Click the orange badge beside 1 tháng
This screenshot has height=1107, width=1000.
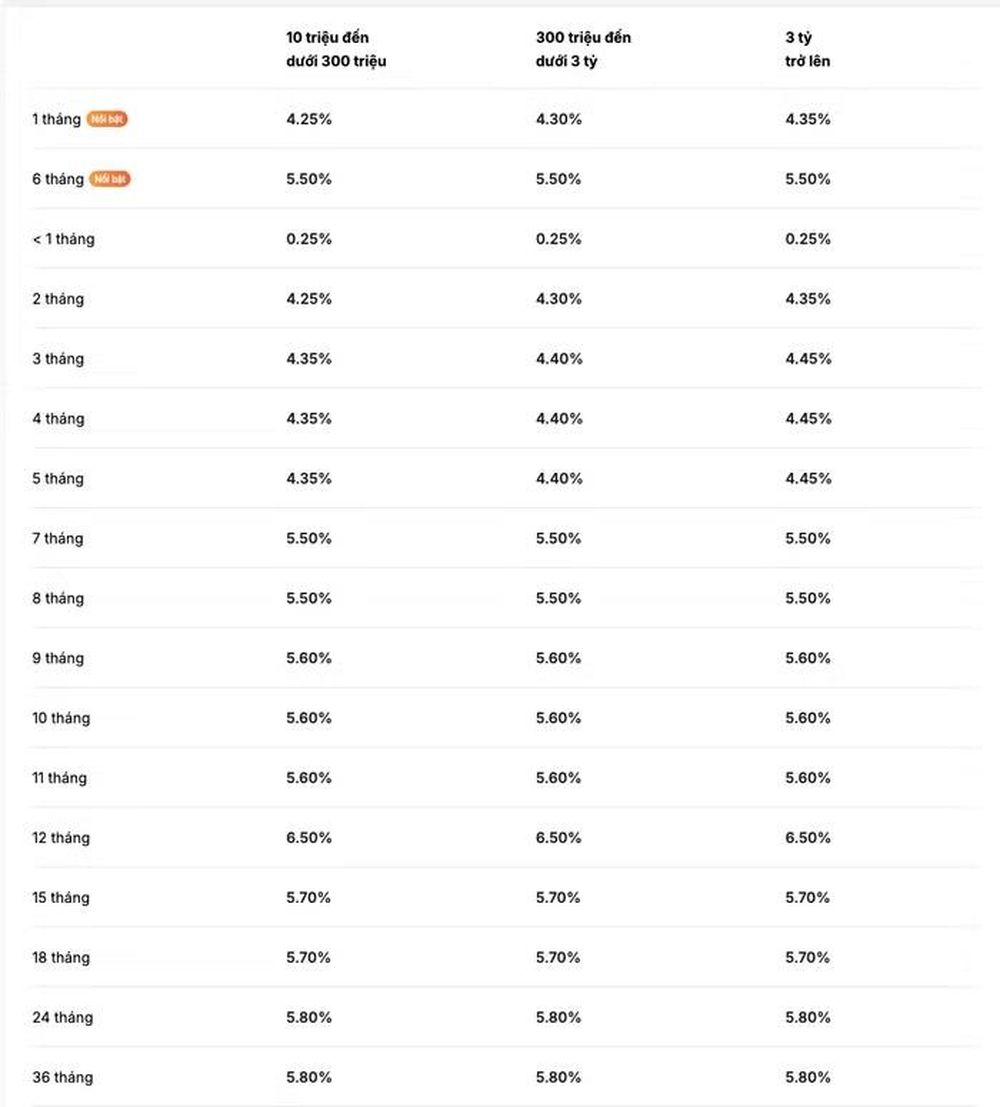point(107,119)
